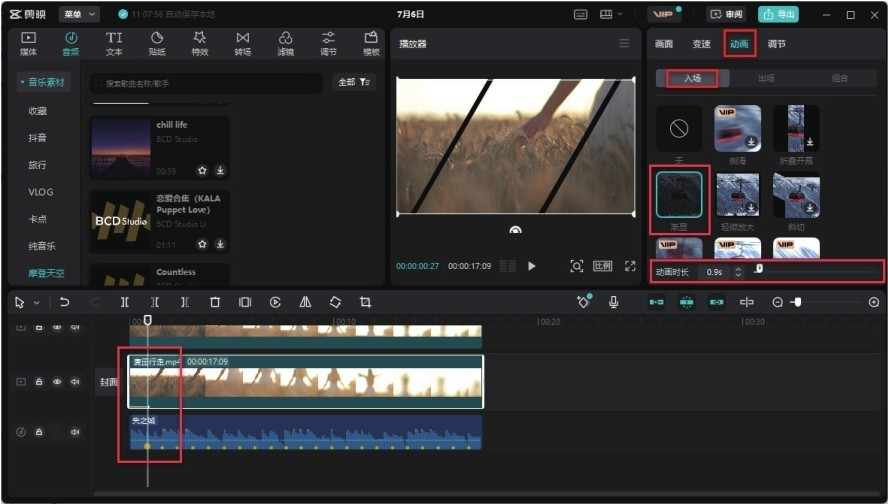Click the freeze frame tool icon

[245, 302]
